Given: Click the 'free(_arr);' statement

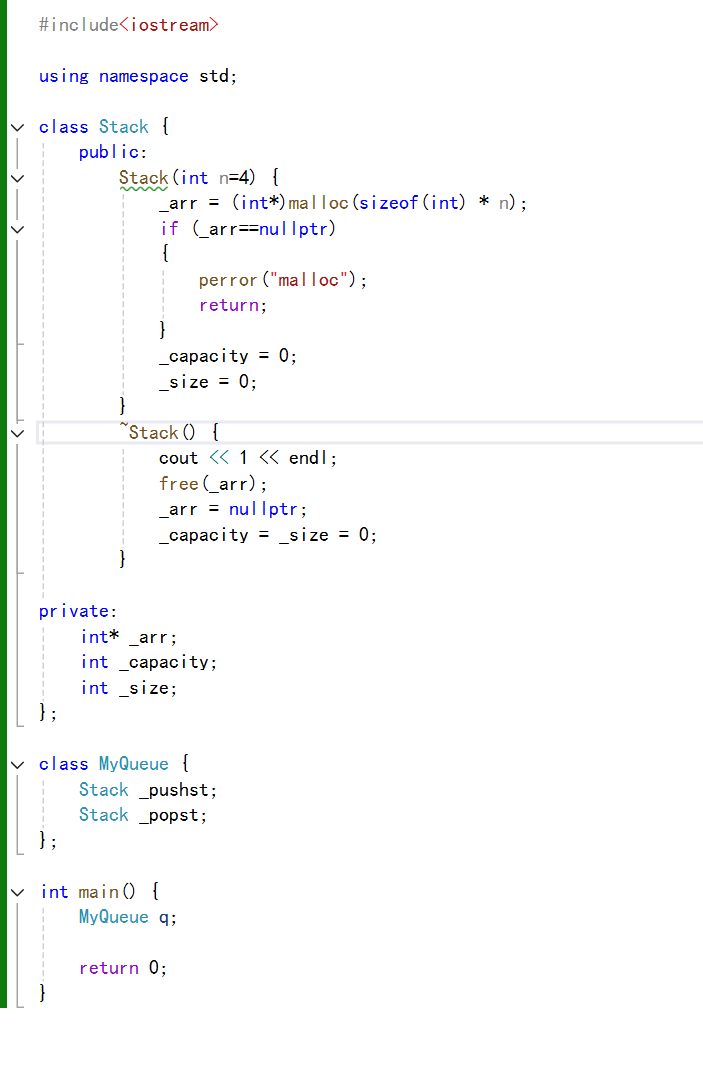Looking at the screenshot, I should (x=213, y=484).
